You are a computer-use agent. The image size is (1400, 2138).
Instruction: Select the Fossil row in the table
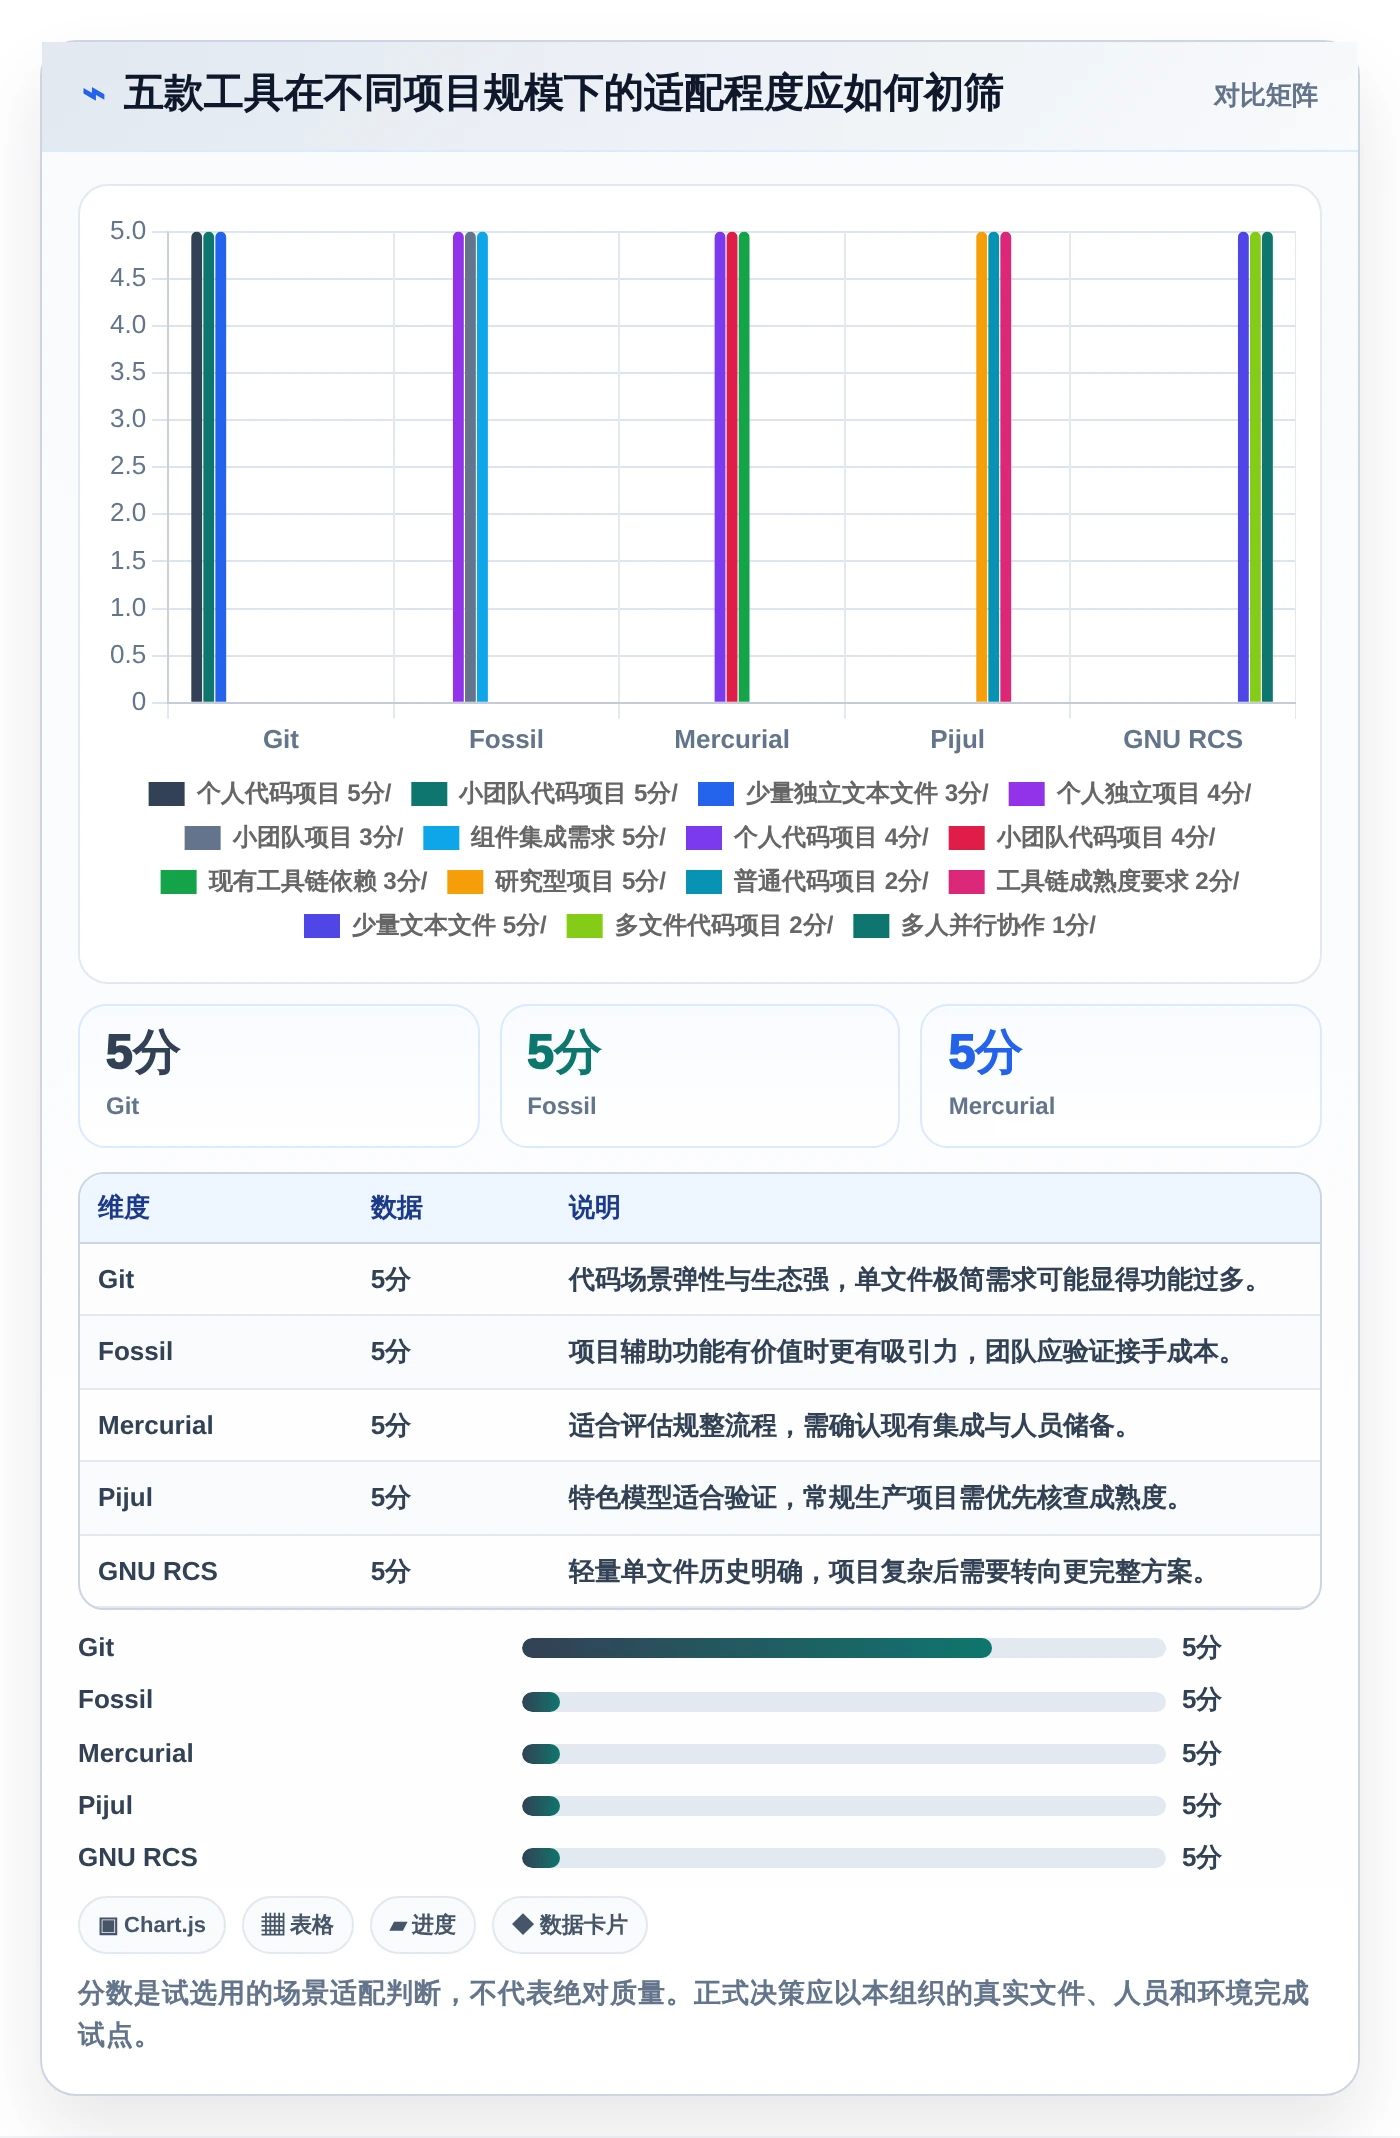pos(700,1352)
